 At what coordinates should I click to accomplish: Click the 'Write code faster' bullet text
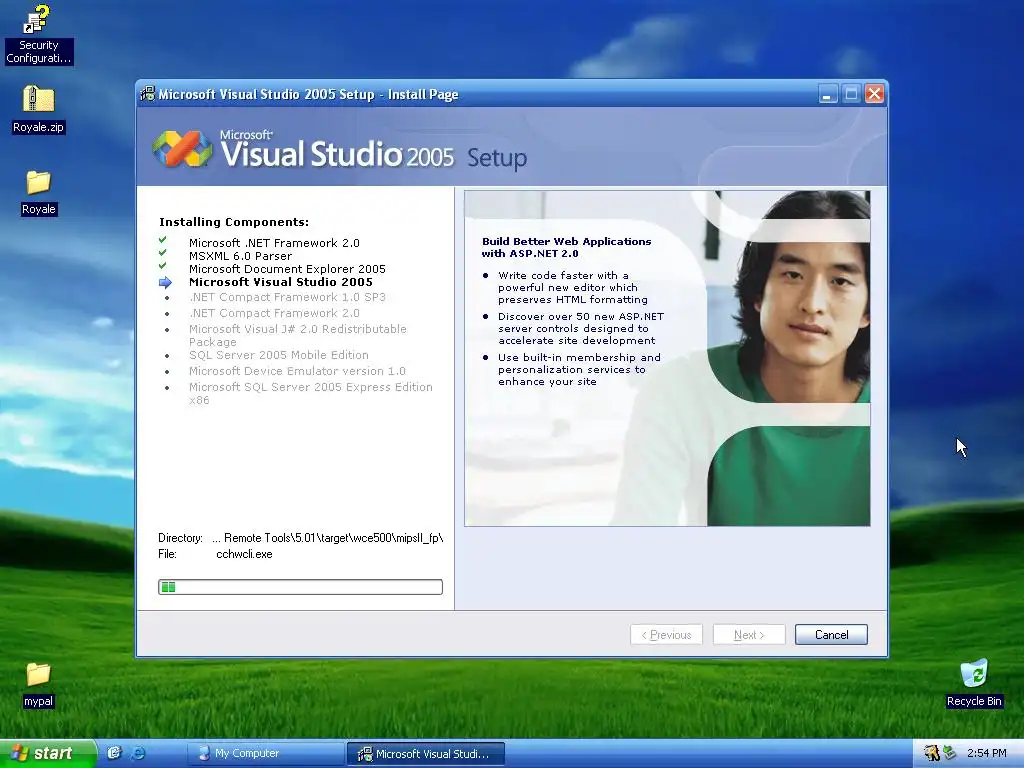click(x=573, y=287)
